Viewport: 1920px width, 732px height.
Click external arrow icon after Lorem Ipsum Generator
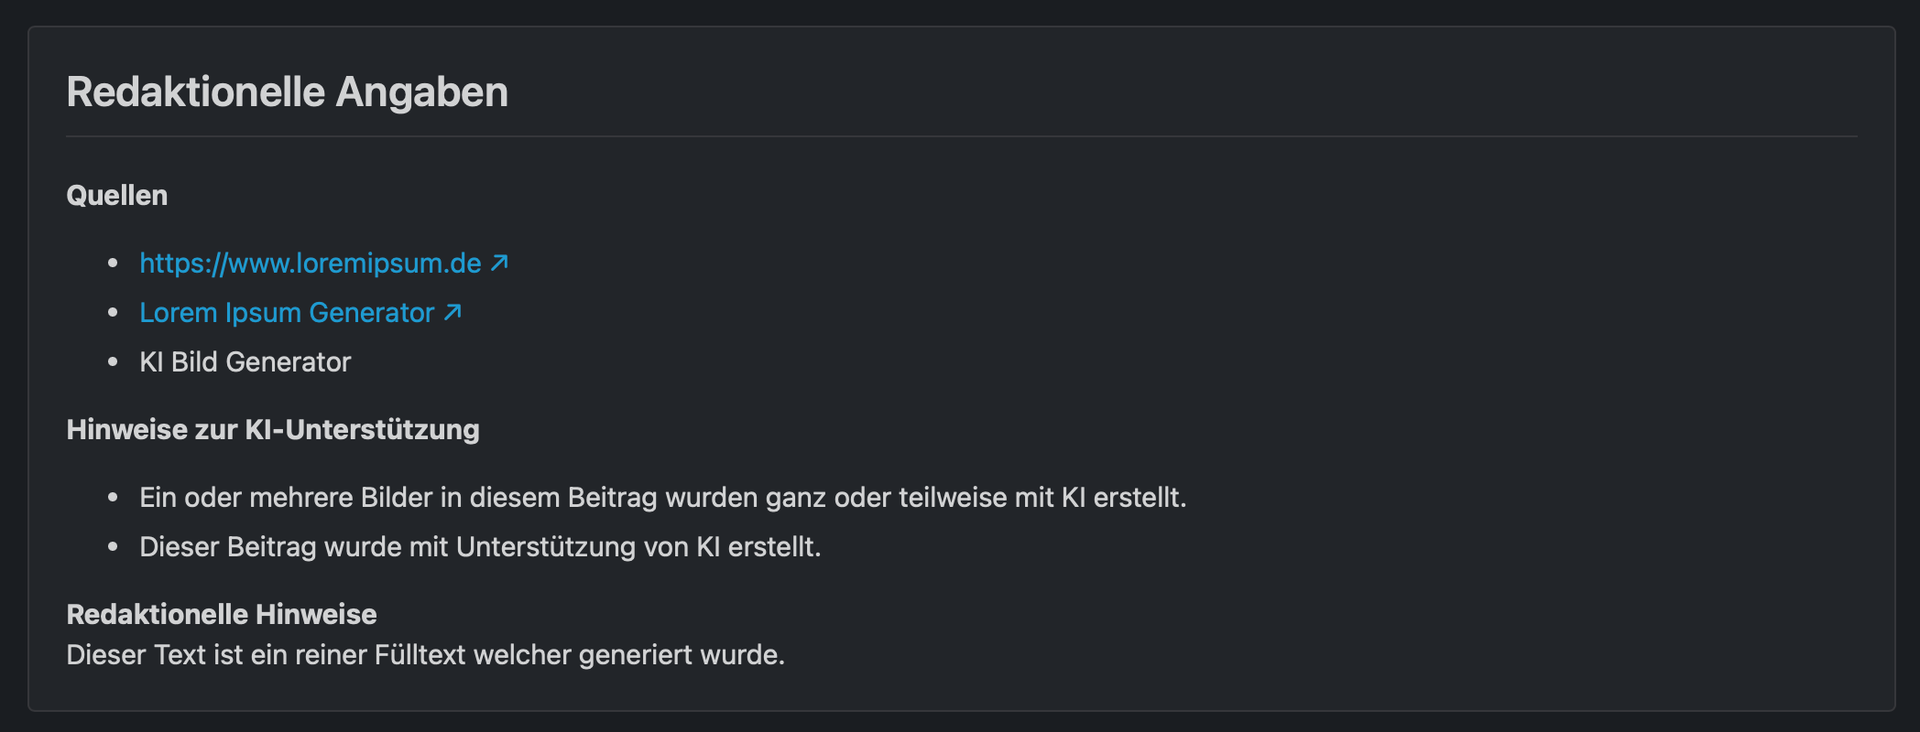tap(453, 312)
